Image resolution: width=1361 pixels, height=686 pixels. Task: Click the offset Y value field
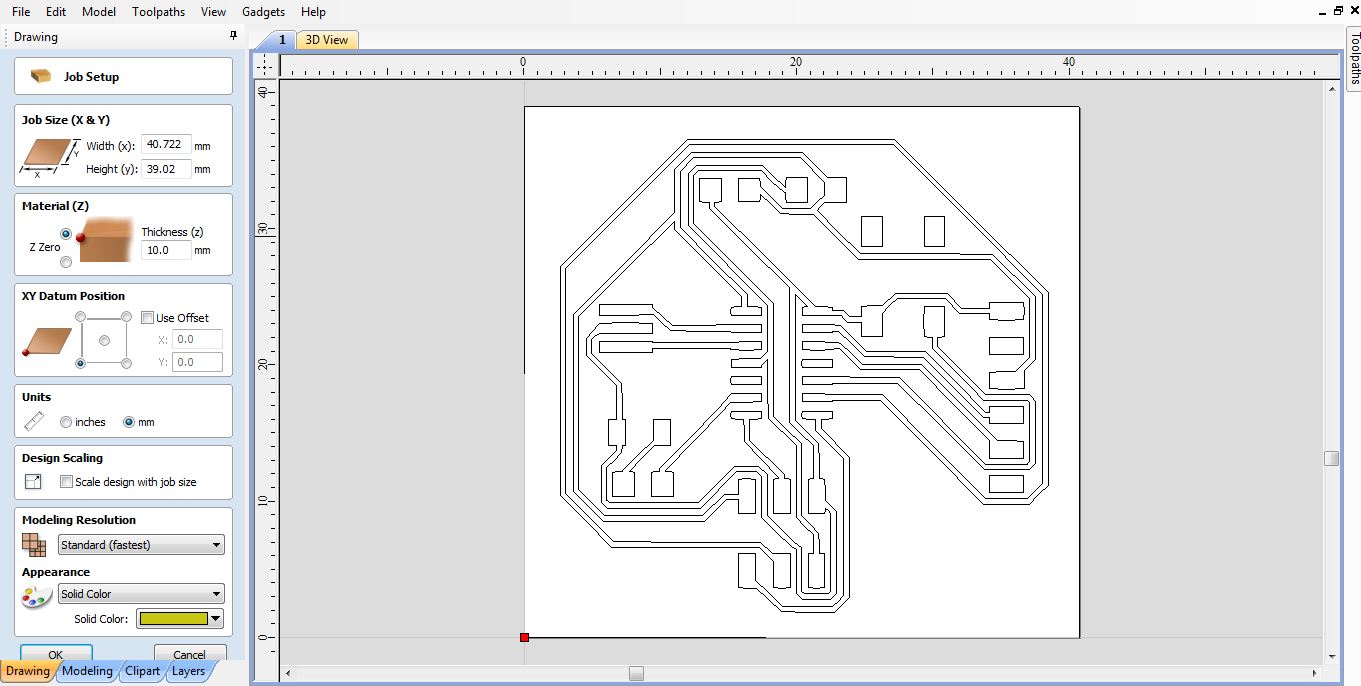197,362
